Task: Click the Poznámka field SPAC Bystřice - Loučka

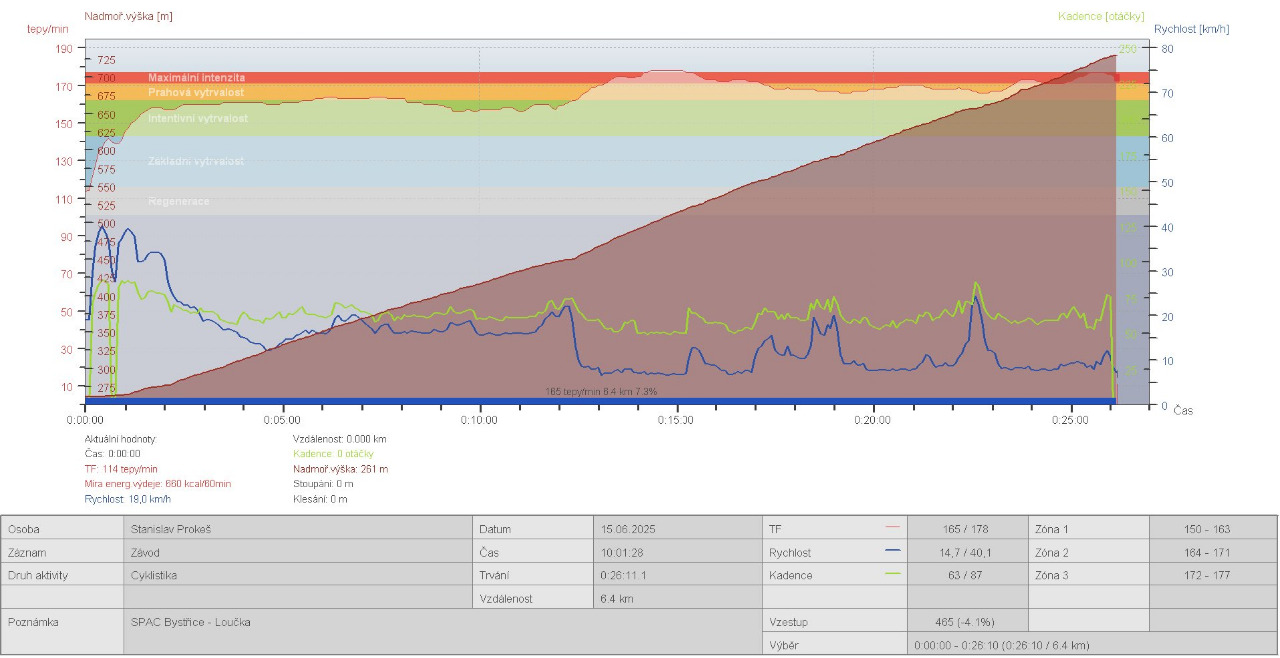Action: [190, 622]
